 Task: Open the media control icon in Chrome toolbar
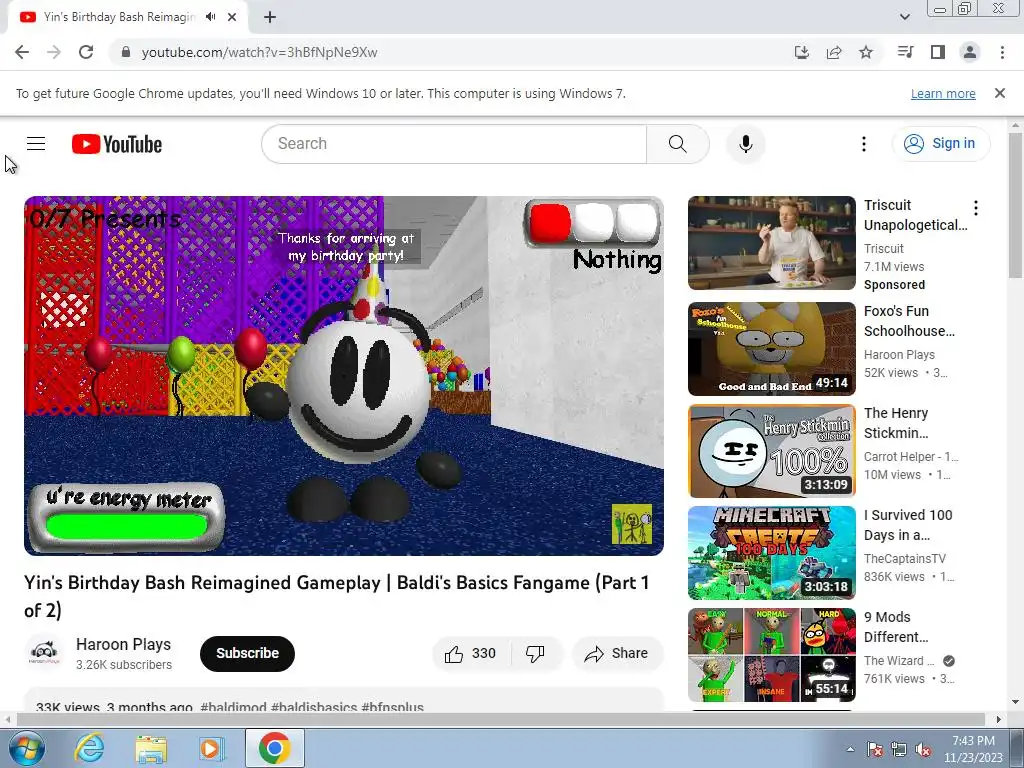[905, 52]
